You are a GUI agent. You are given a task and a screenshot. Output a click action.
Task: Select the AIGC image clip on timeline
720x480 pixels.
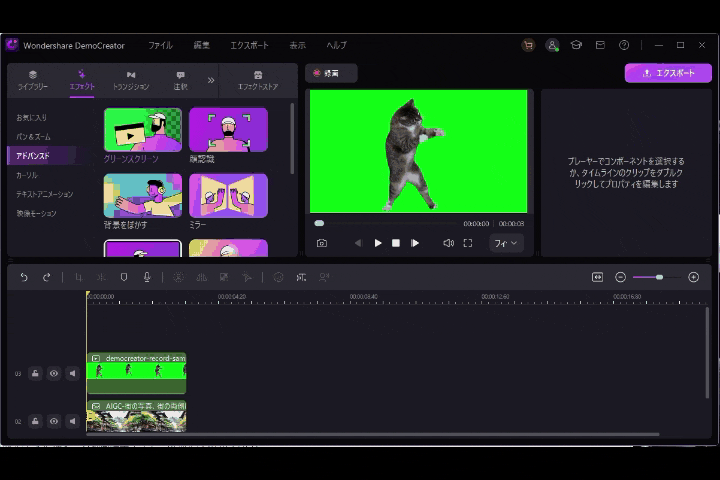tap(136, 416)
